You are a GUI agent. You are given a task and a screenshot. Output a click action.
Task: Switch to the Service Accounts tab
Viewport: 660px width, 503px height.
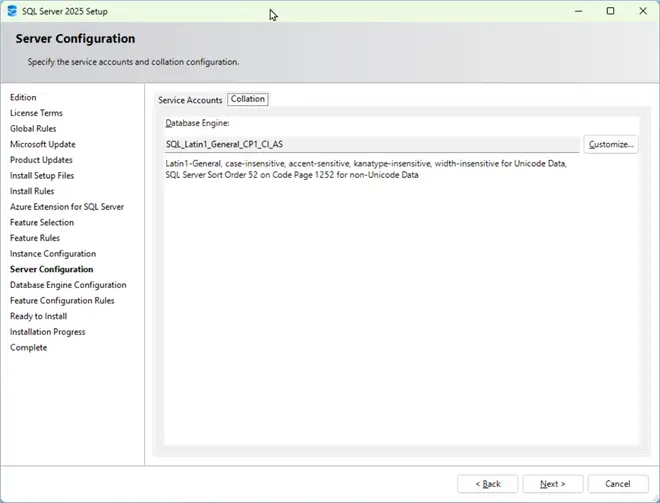(190, 100)
